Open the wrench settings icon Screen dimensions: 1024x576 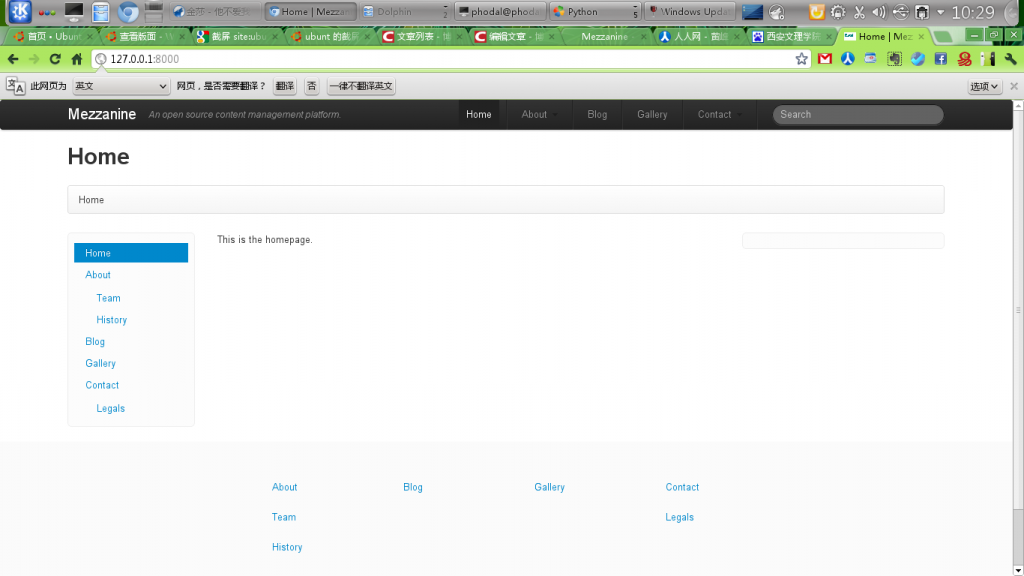(x=1011, y=58)
